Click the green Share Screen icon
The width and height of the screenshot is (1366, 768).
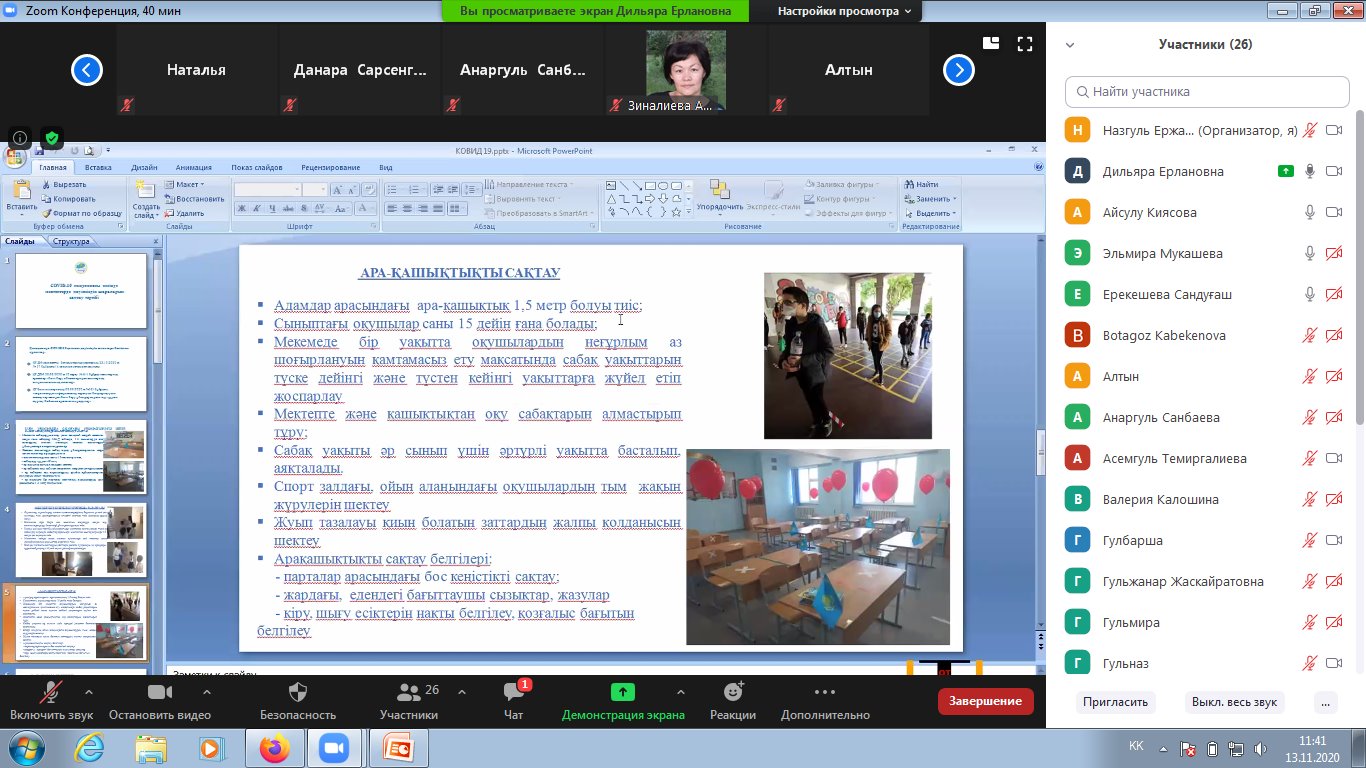622,693
